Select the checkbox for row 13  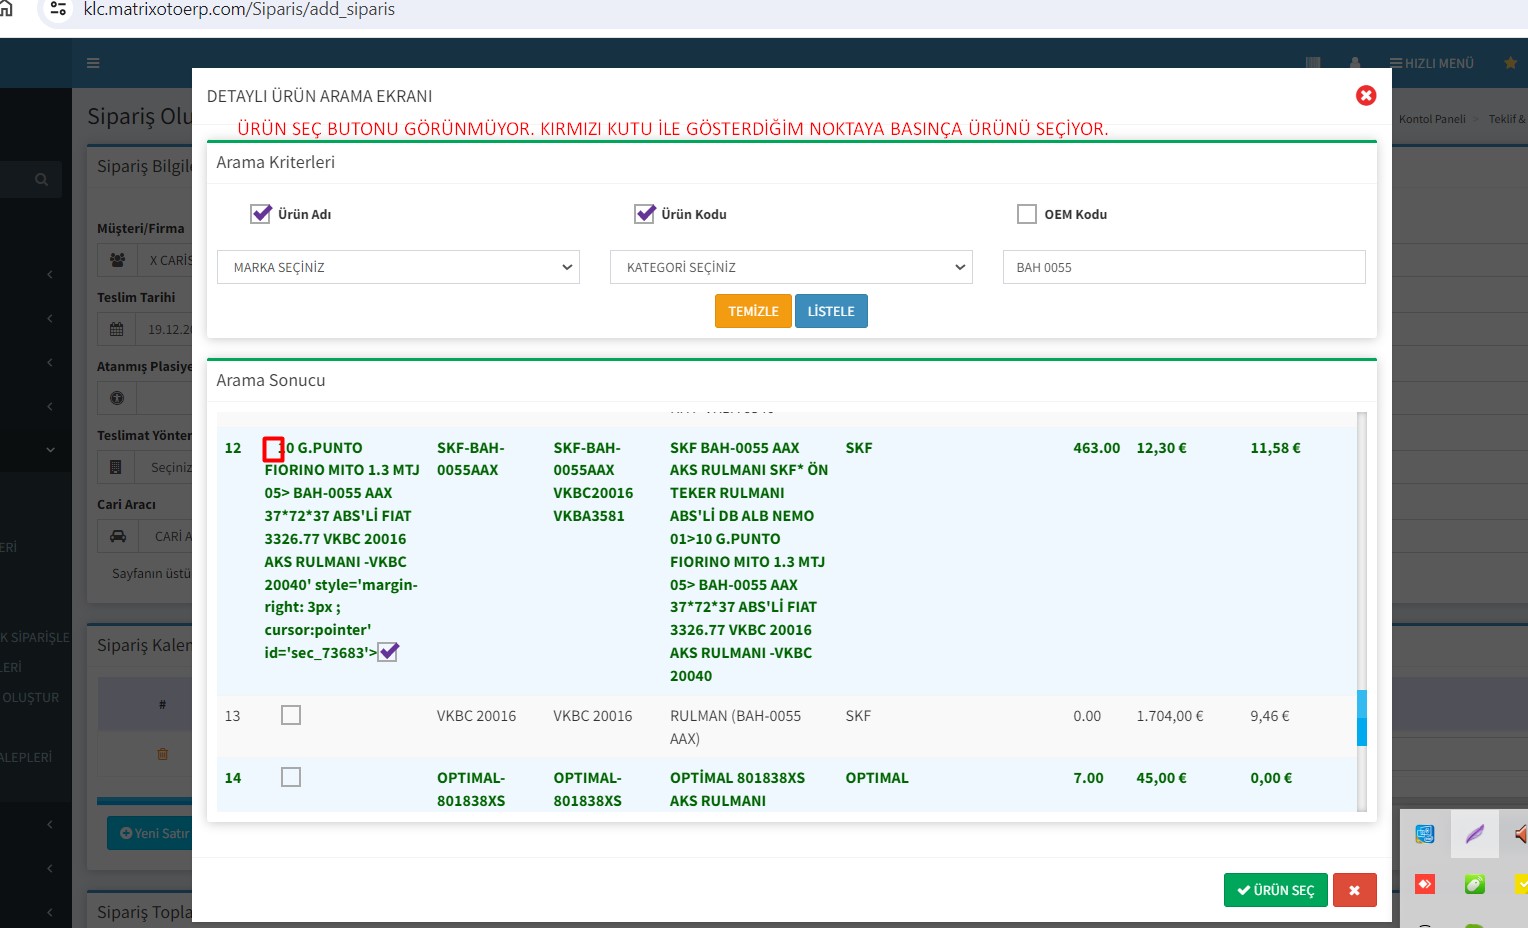pos(291,715)
